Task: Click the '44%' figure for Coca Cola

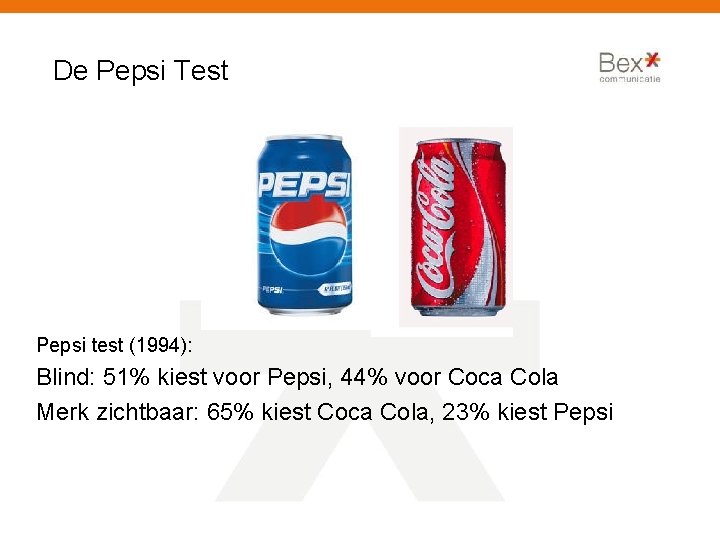Action: point(364,377)
